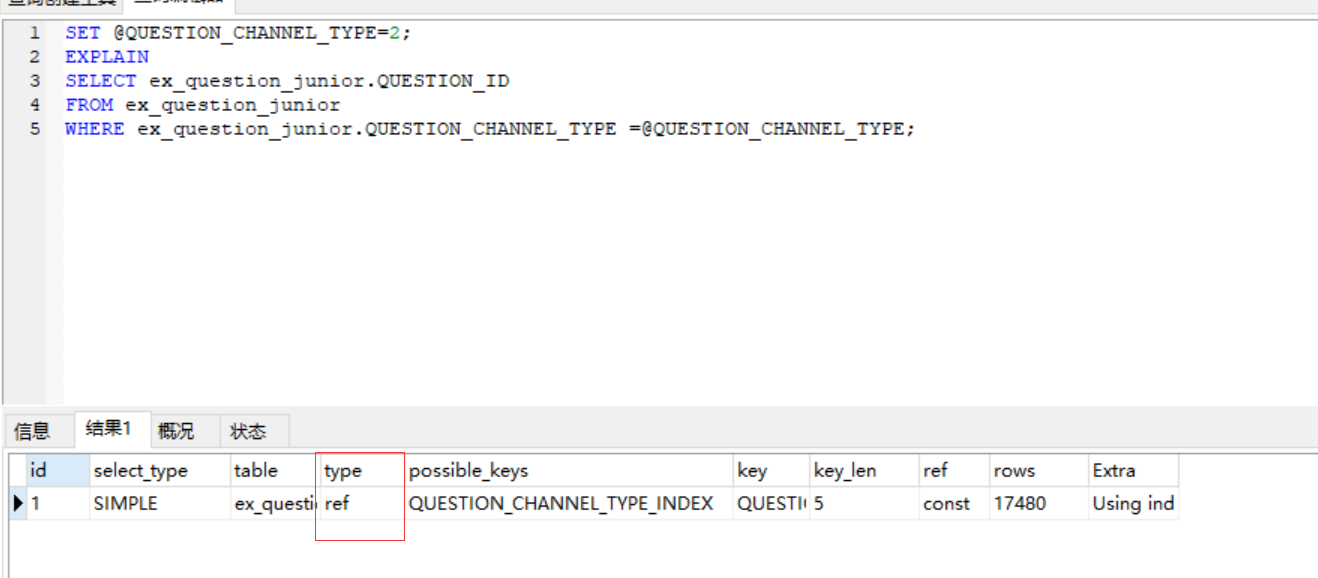Select the key_len value 5 cell
1318x578 pixels.
click(864, 503)
